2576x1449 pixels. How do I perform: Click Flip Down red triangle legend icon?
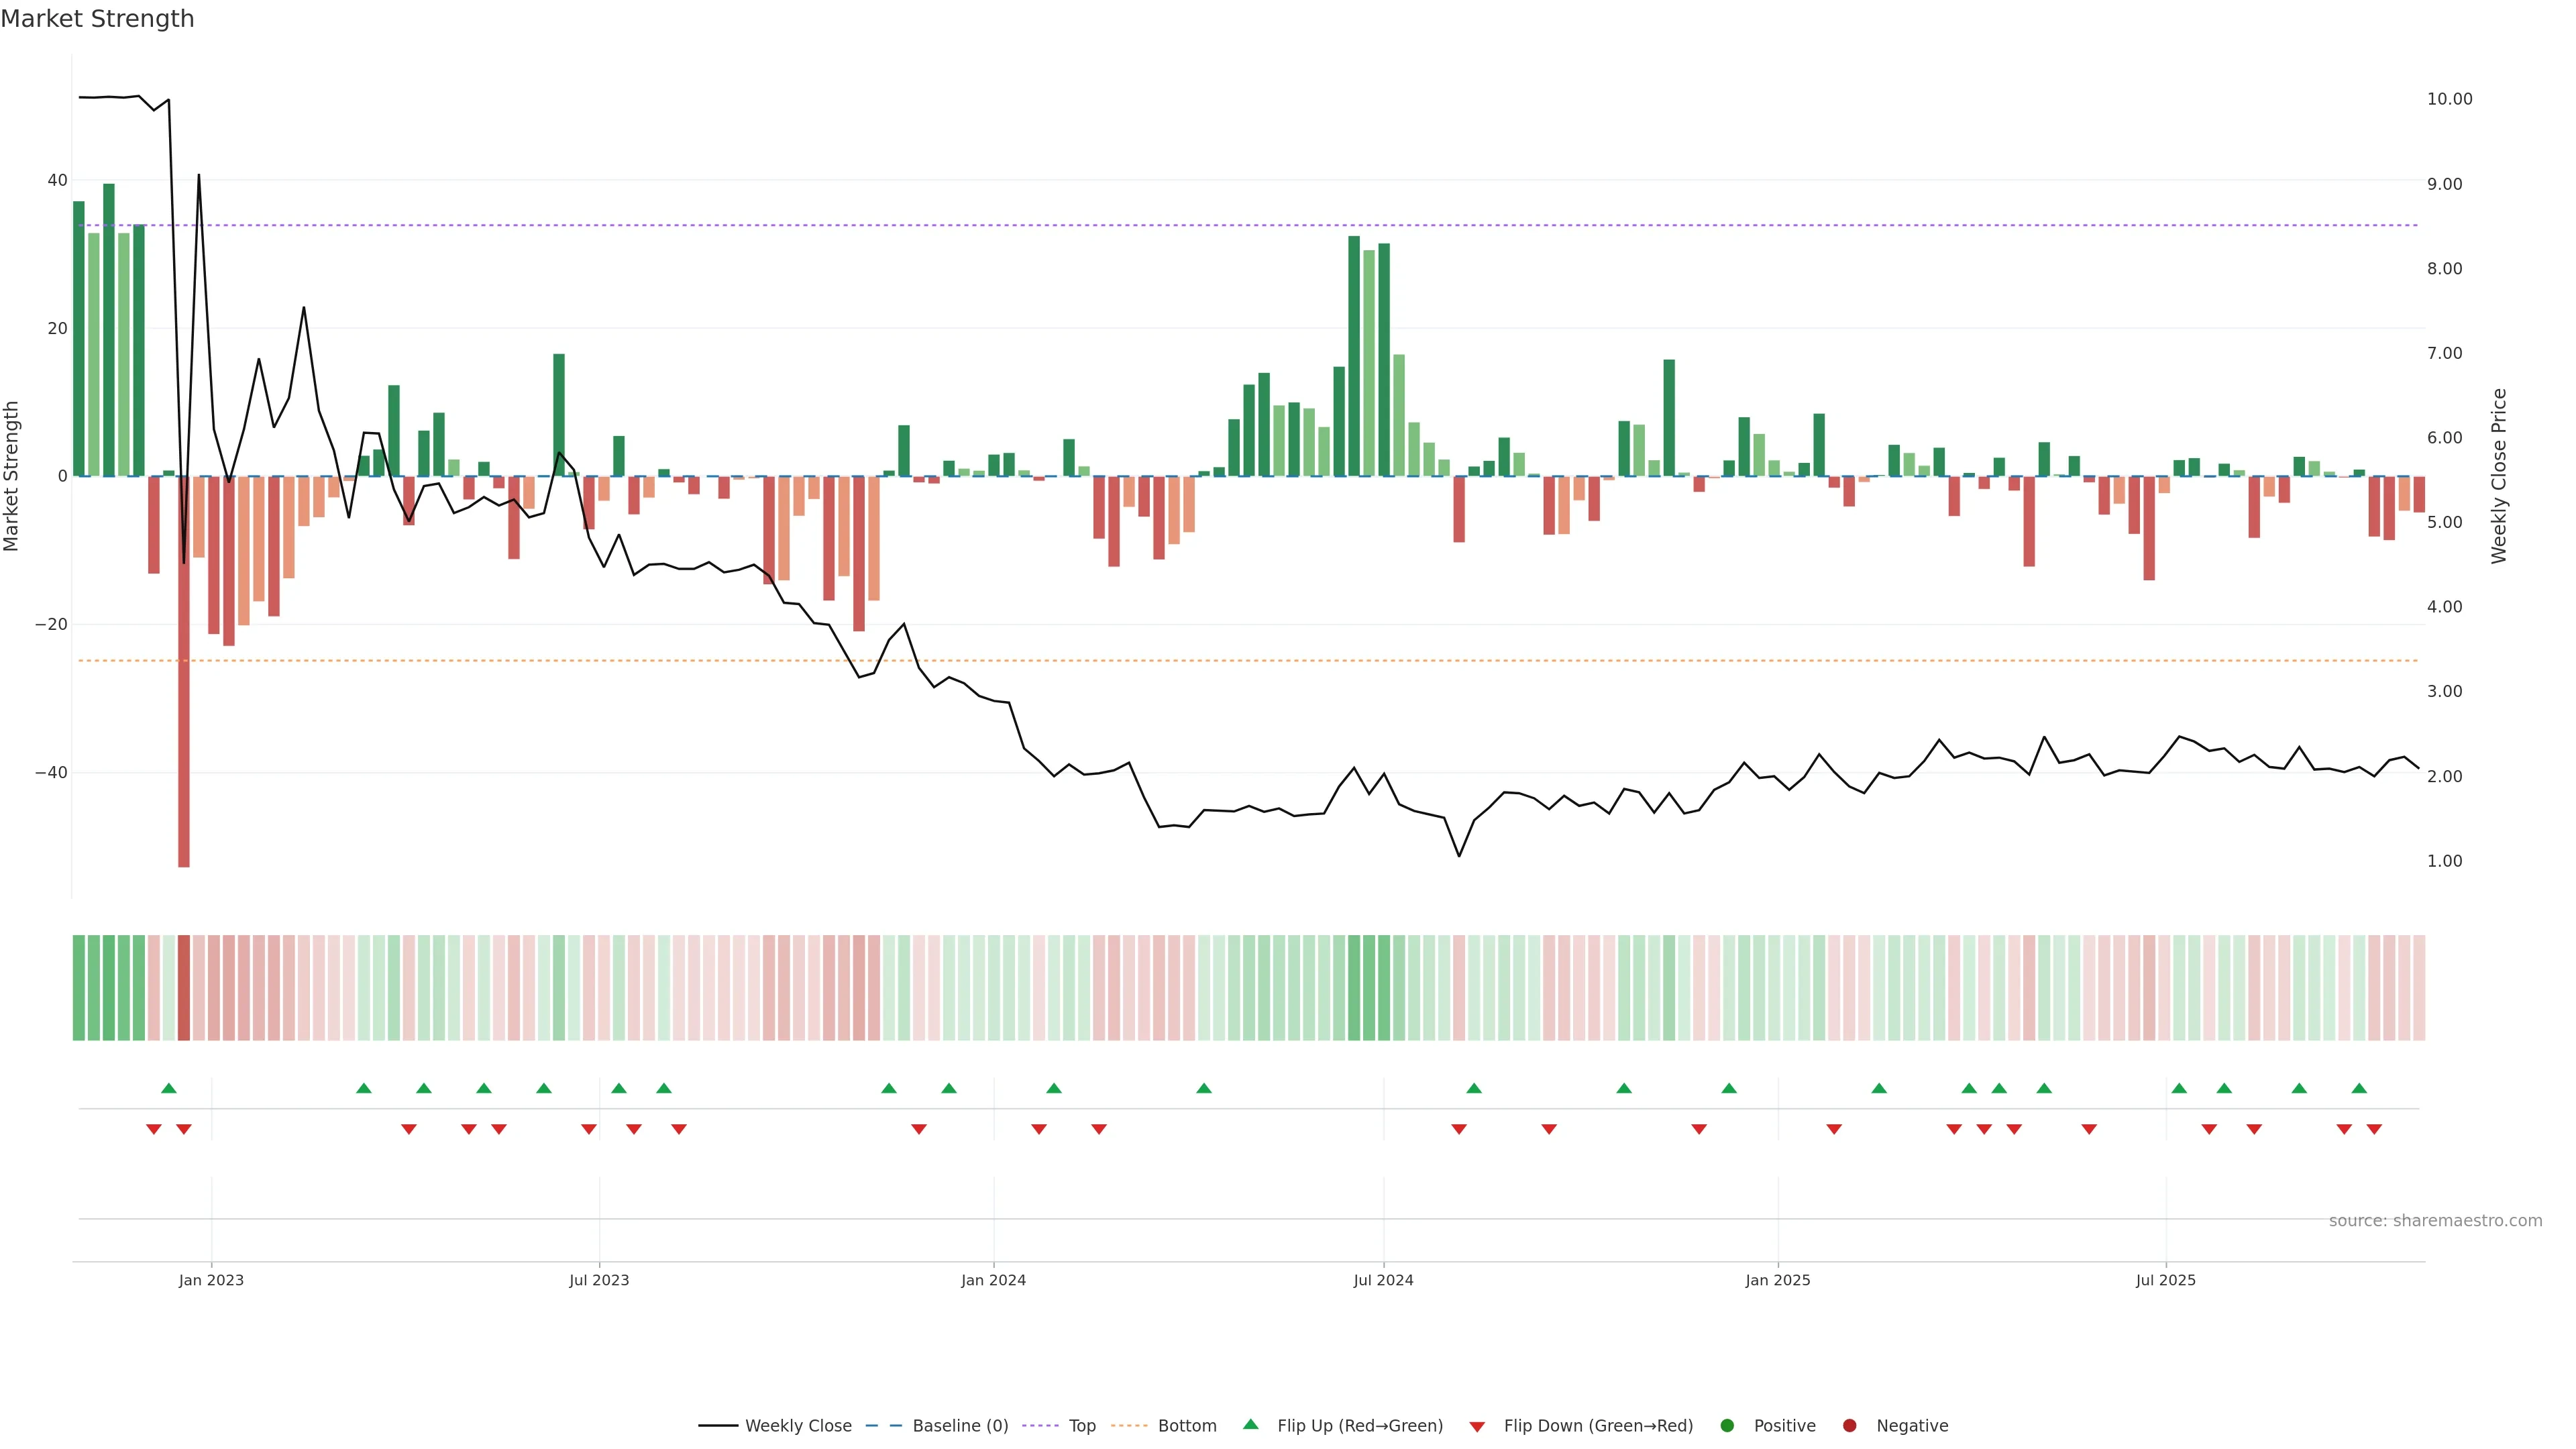click(x=1477, y=1426)
